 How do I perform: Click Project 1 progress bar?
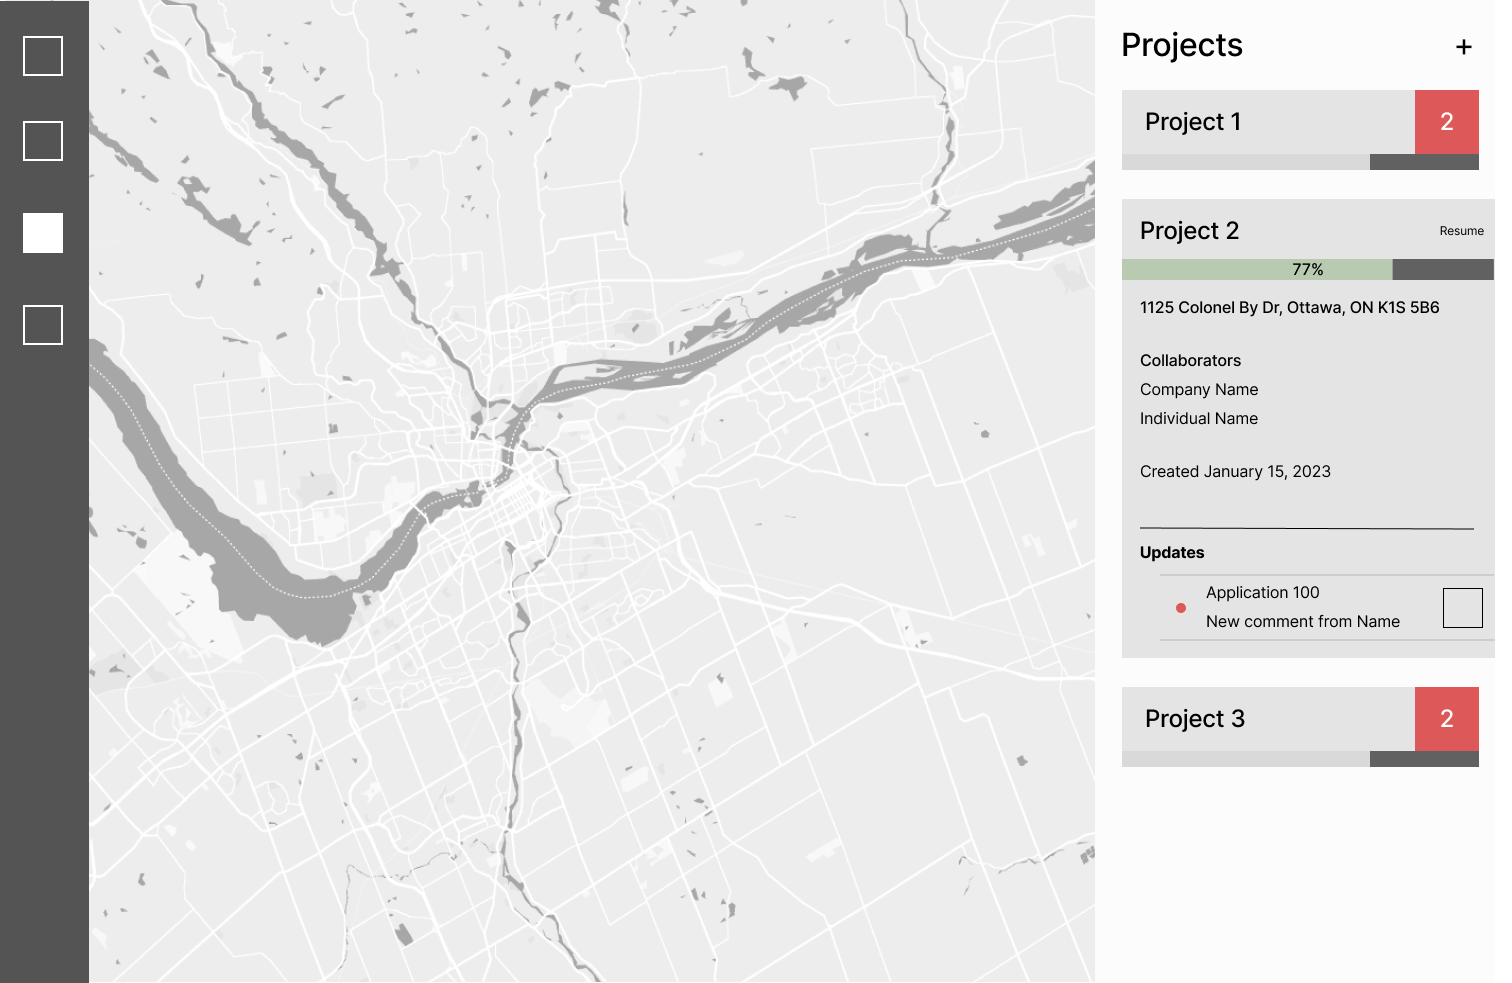[1300, 162]
